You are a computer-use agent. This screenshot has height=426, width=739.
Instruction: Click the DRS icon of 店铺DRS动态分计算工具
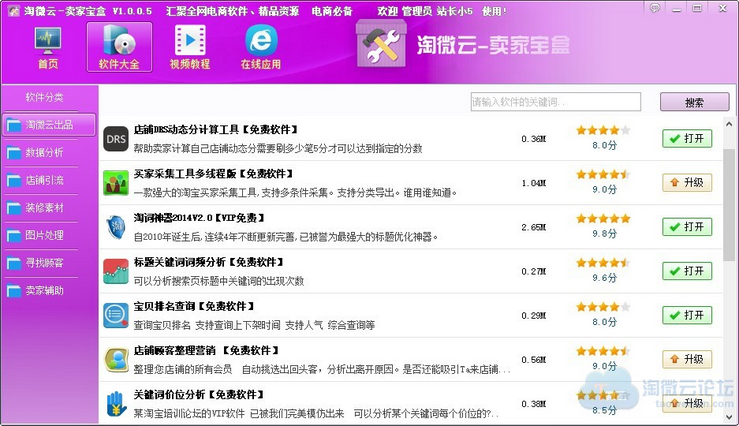[116, 139]
